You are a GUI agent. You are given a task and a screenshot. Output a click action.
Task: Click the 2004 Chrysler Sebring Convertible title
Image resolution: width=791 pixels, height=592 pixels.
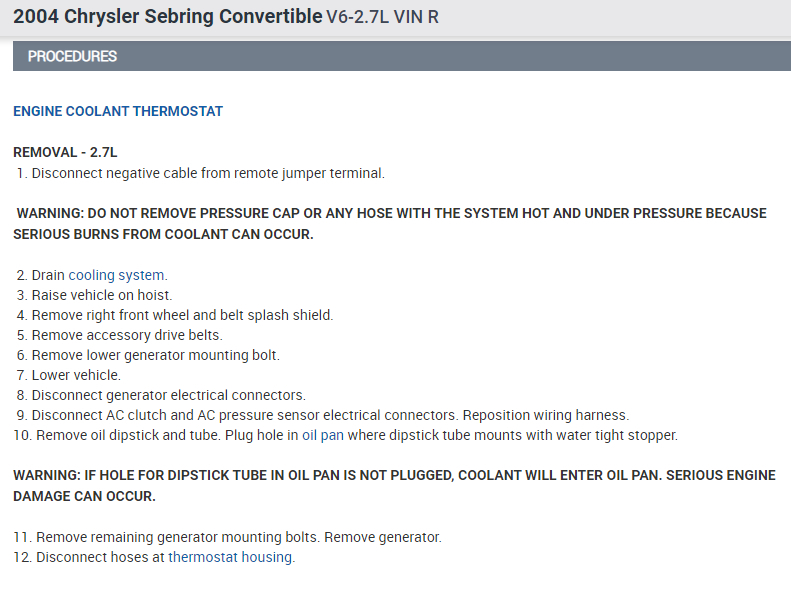tap(167, 18)
